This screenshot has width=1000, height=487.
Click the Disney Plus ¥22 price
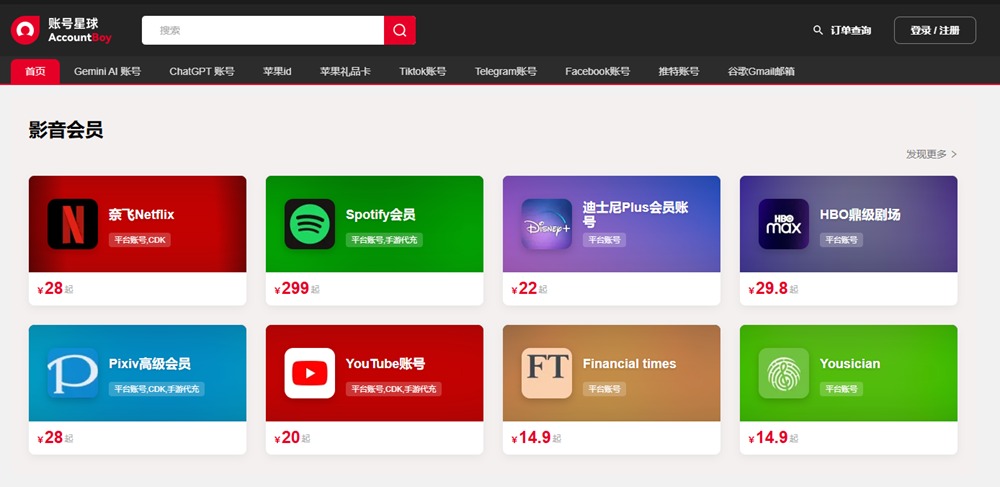[524, 289]
